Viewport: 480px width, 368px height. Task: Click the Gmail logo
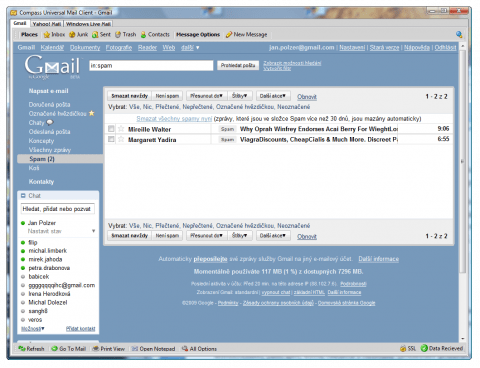coord(52,66)
